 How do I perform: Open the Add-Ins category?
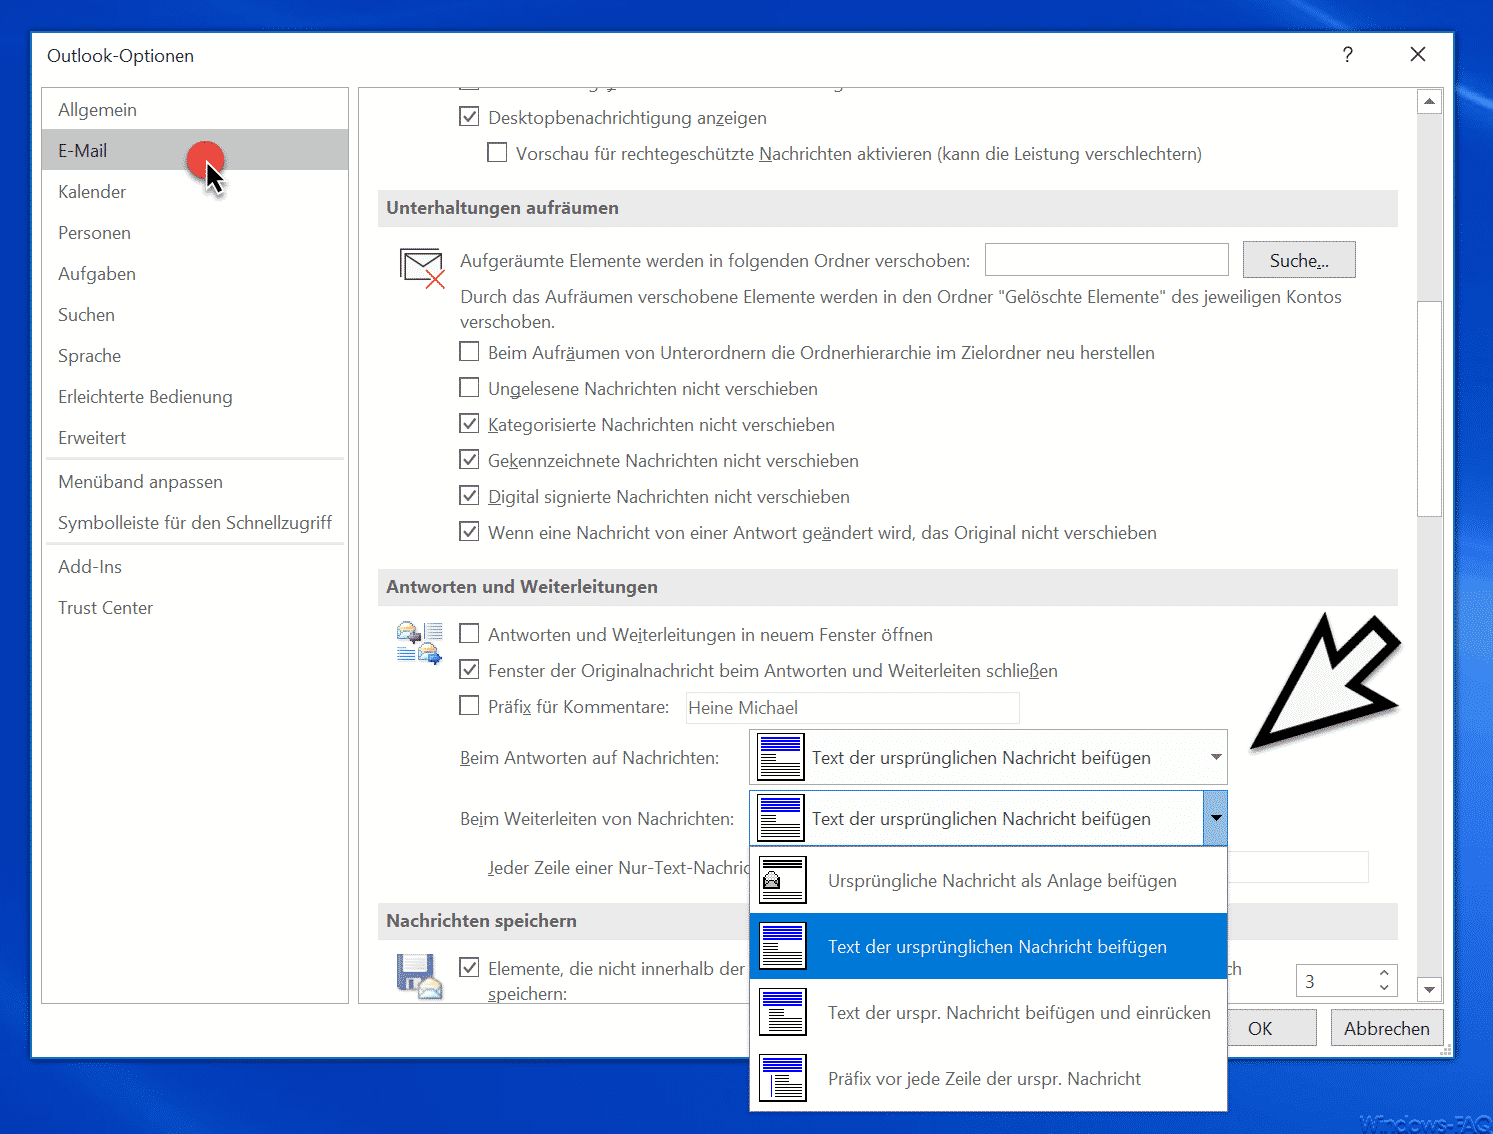point(195,566)
